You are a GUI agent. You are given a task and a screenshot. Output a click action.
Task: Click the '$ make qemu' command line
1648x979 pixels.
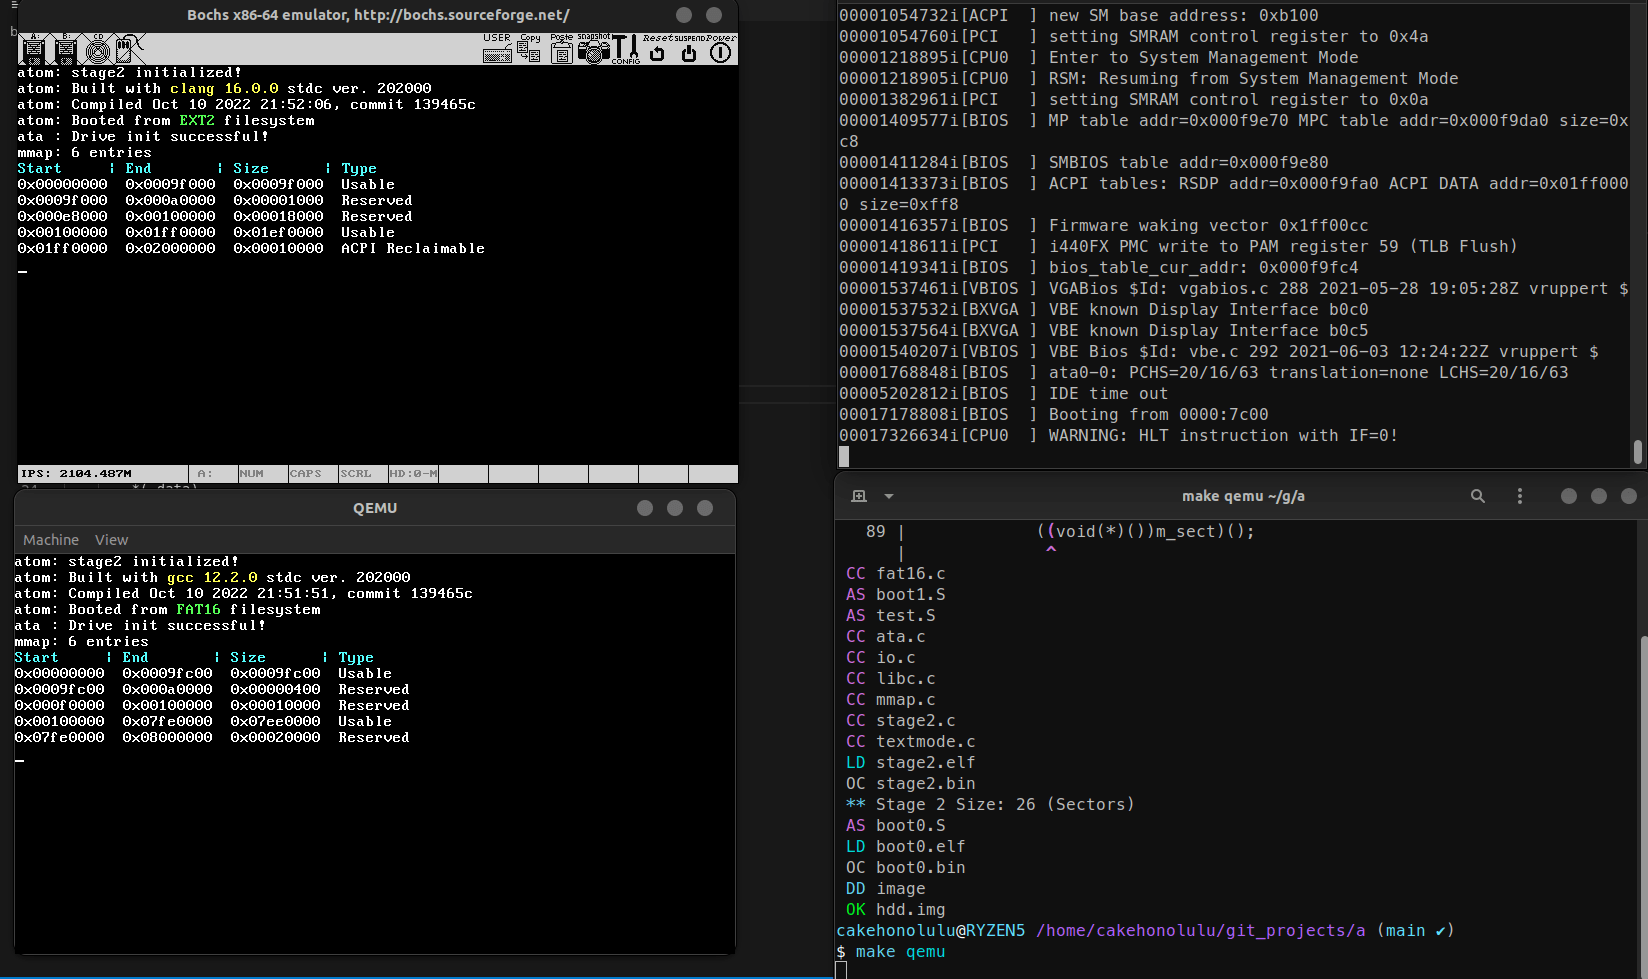click(891, 952)
